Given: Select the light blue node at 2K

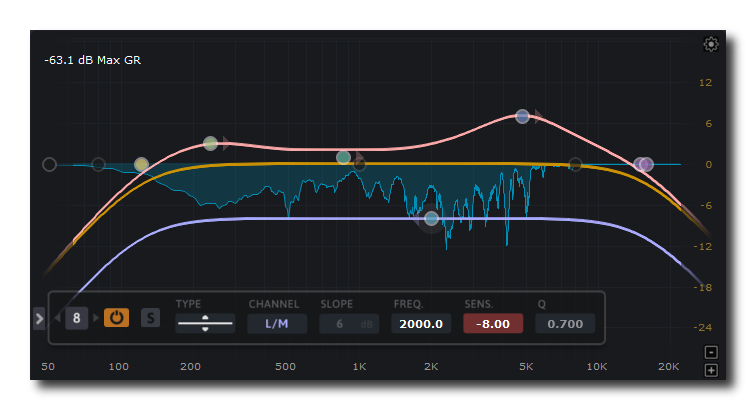Looking at the screenshot, I should 432,219.
